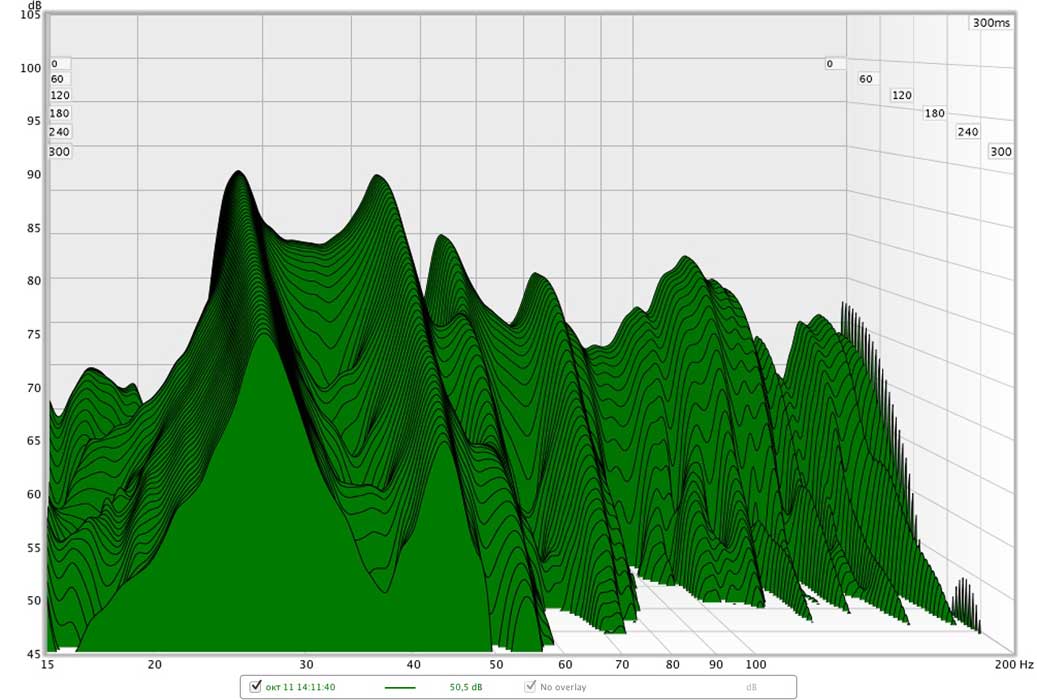Click the 60 time marker beside the dB axis

coord(57,79)
